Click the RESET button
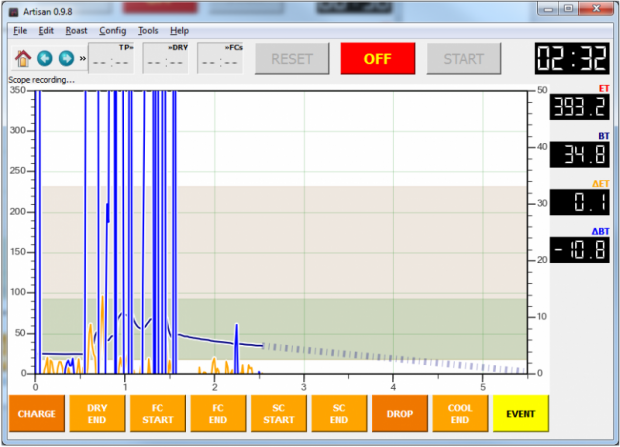Viewport: 620px width, 447px height. point(292,59)
